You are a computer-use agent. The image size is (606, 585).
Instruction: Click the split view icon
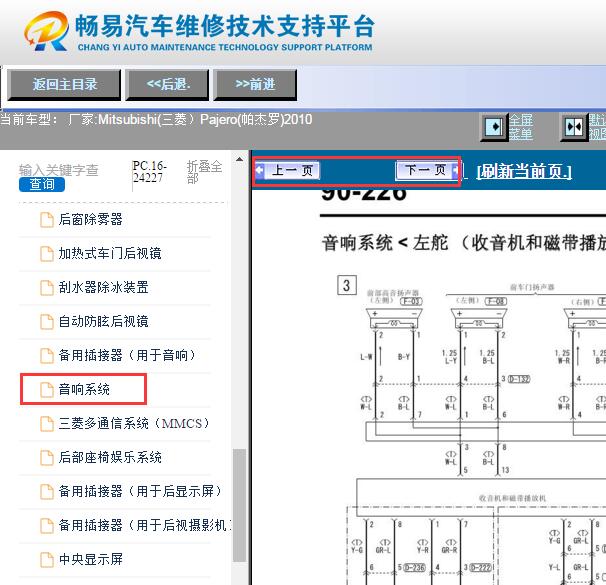tap(574, 126)
